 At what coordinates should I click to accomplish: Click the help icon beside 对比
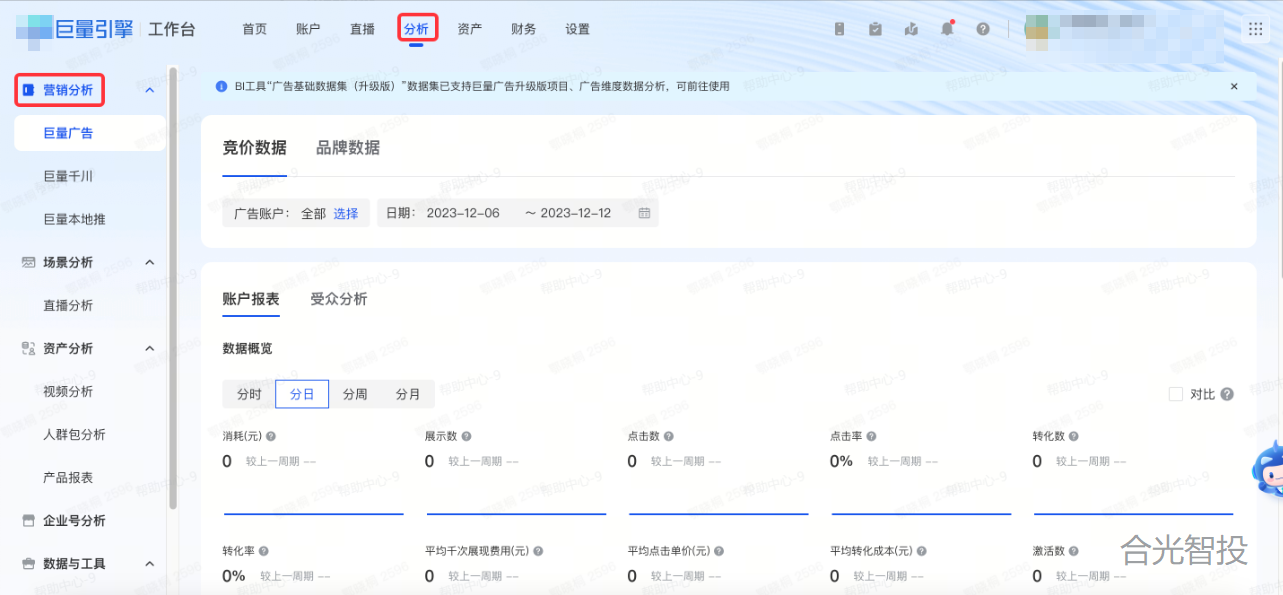click(x=1227, y=395)
